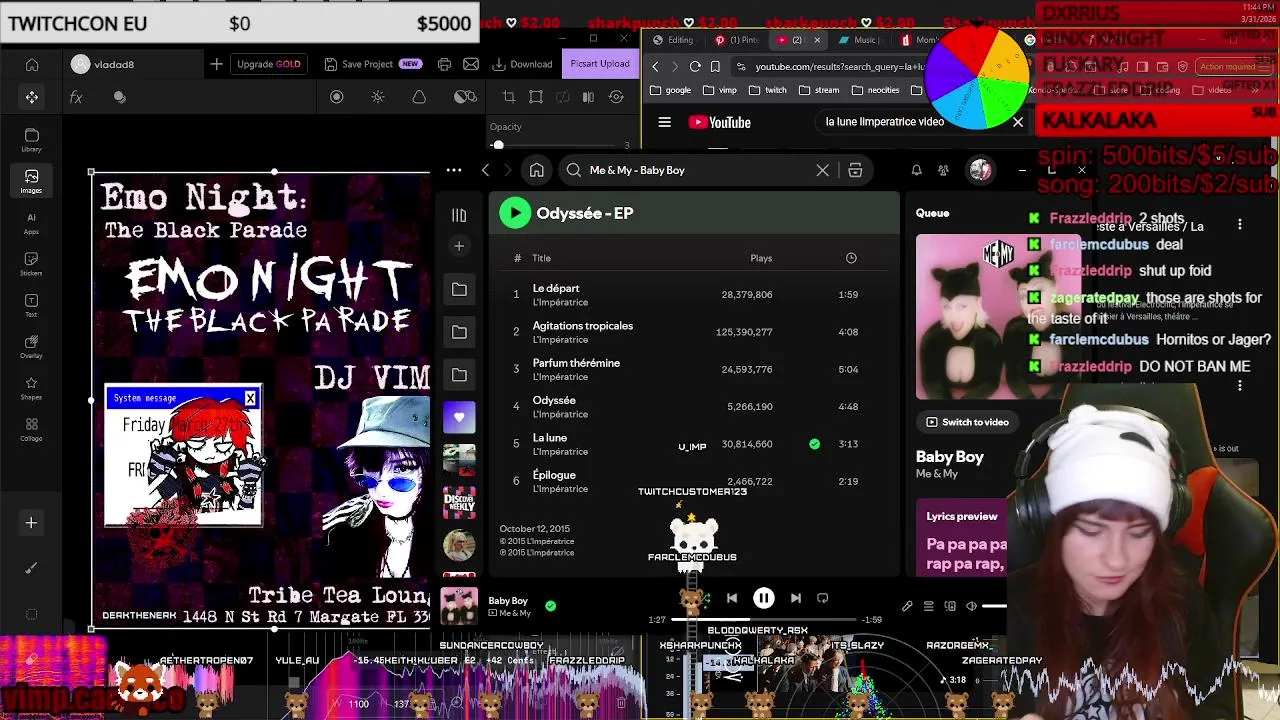Toggle Spotify lyrics microphone button
The image size is (1280, 720).
(x=907, y=606)
